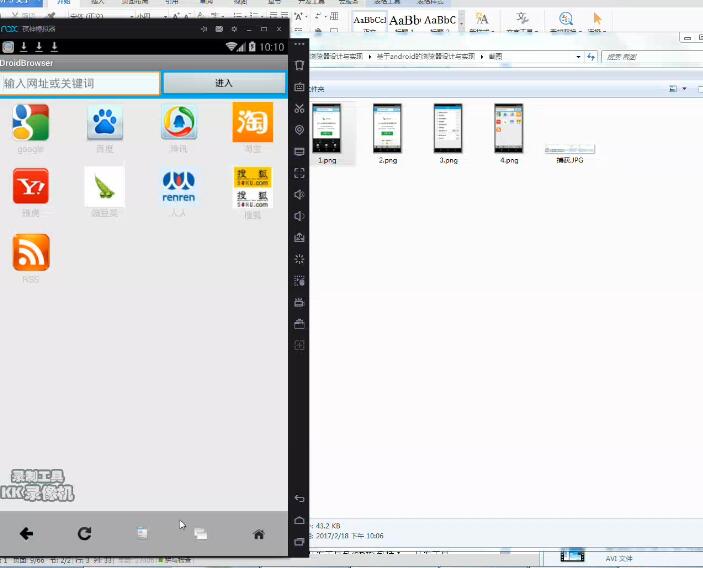Tap the multi-window icon in DroidBrowser bottom bar

(200, 533)
